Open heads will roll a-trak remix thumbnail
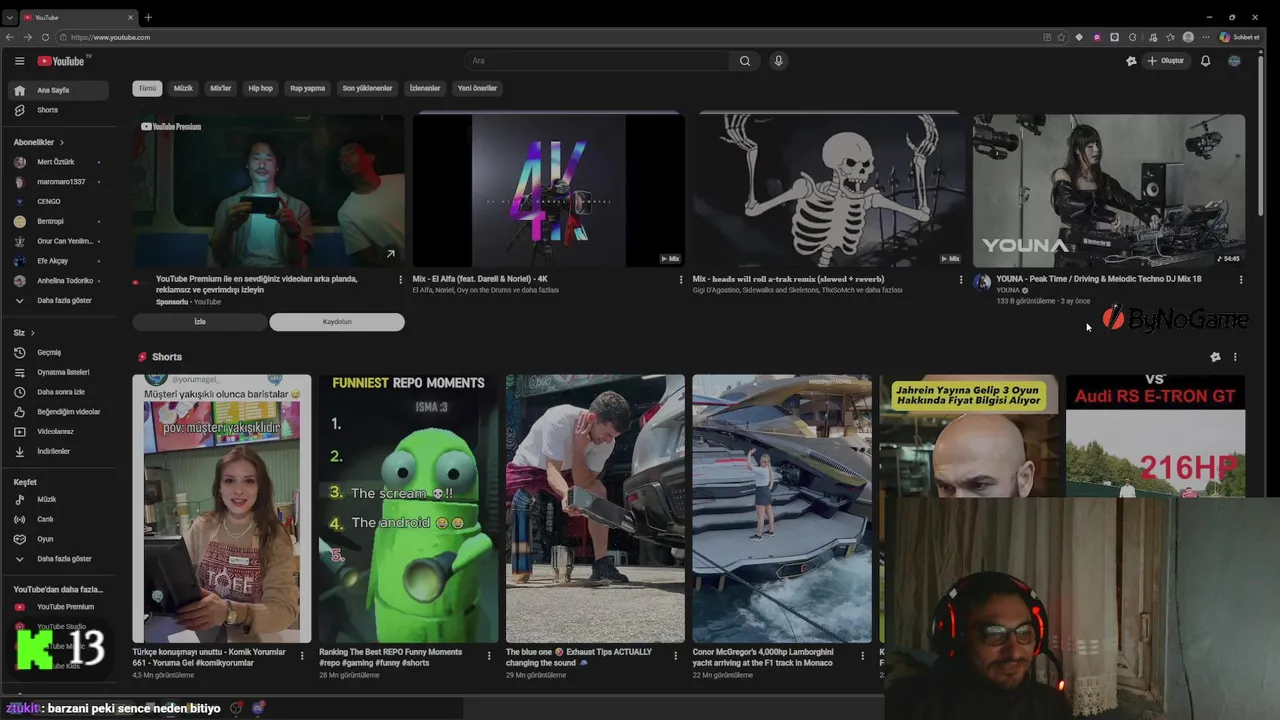This screenshot has width=1280, height=720. (829, 190)
